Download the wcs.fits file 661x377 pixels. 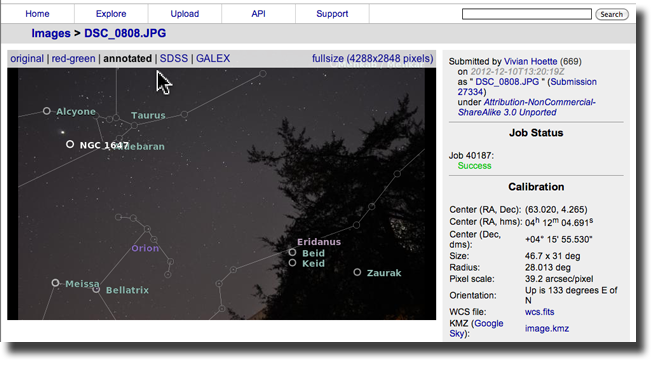coord(540,312)
